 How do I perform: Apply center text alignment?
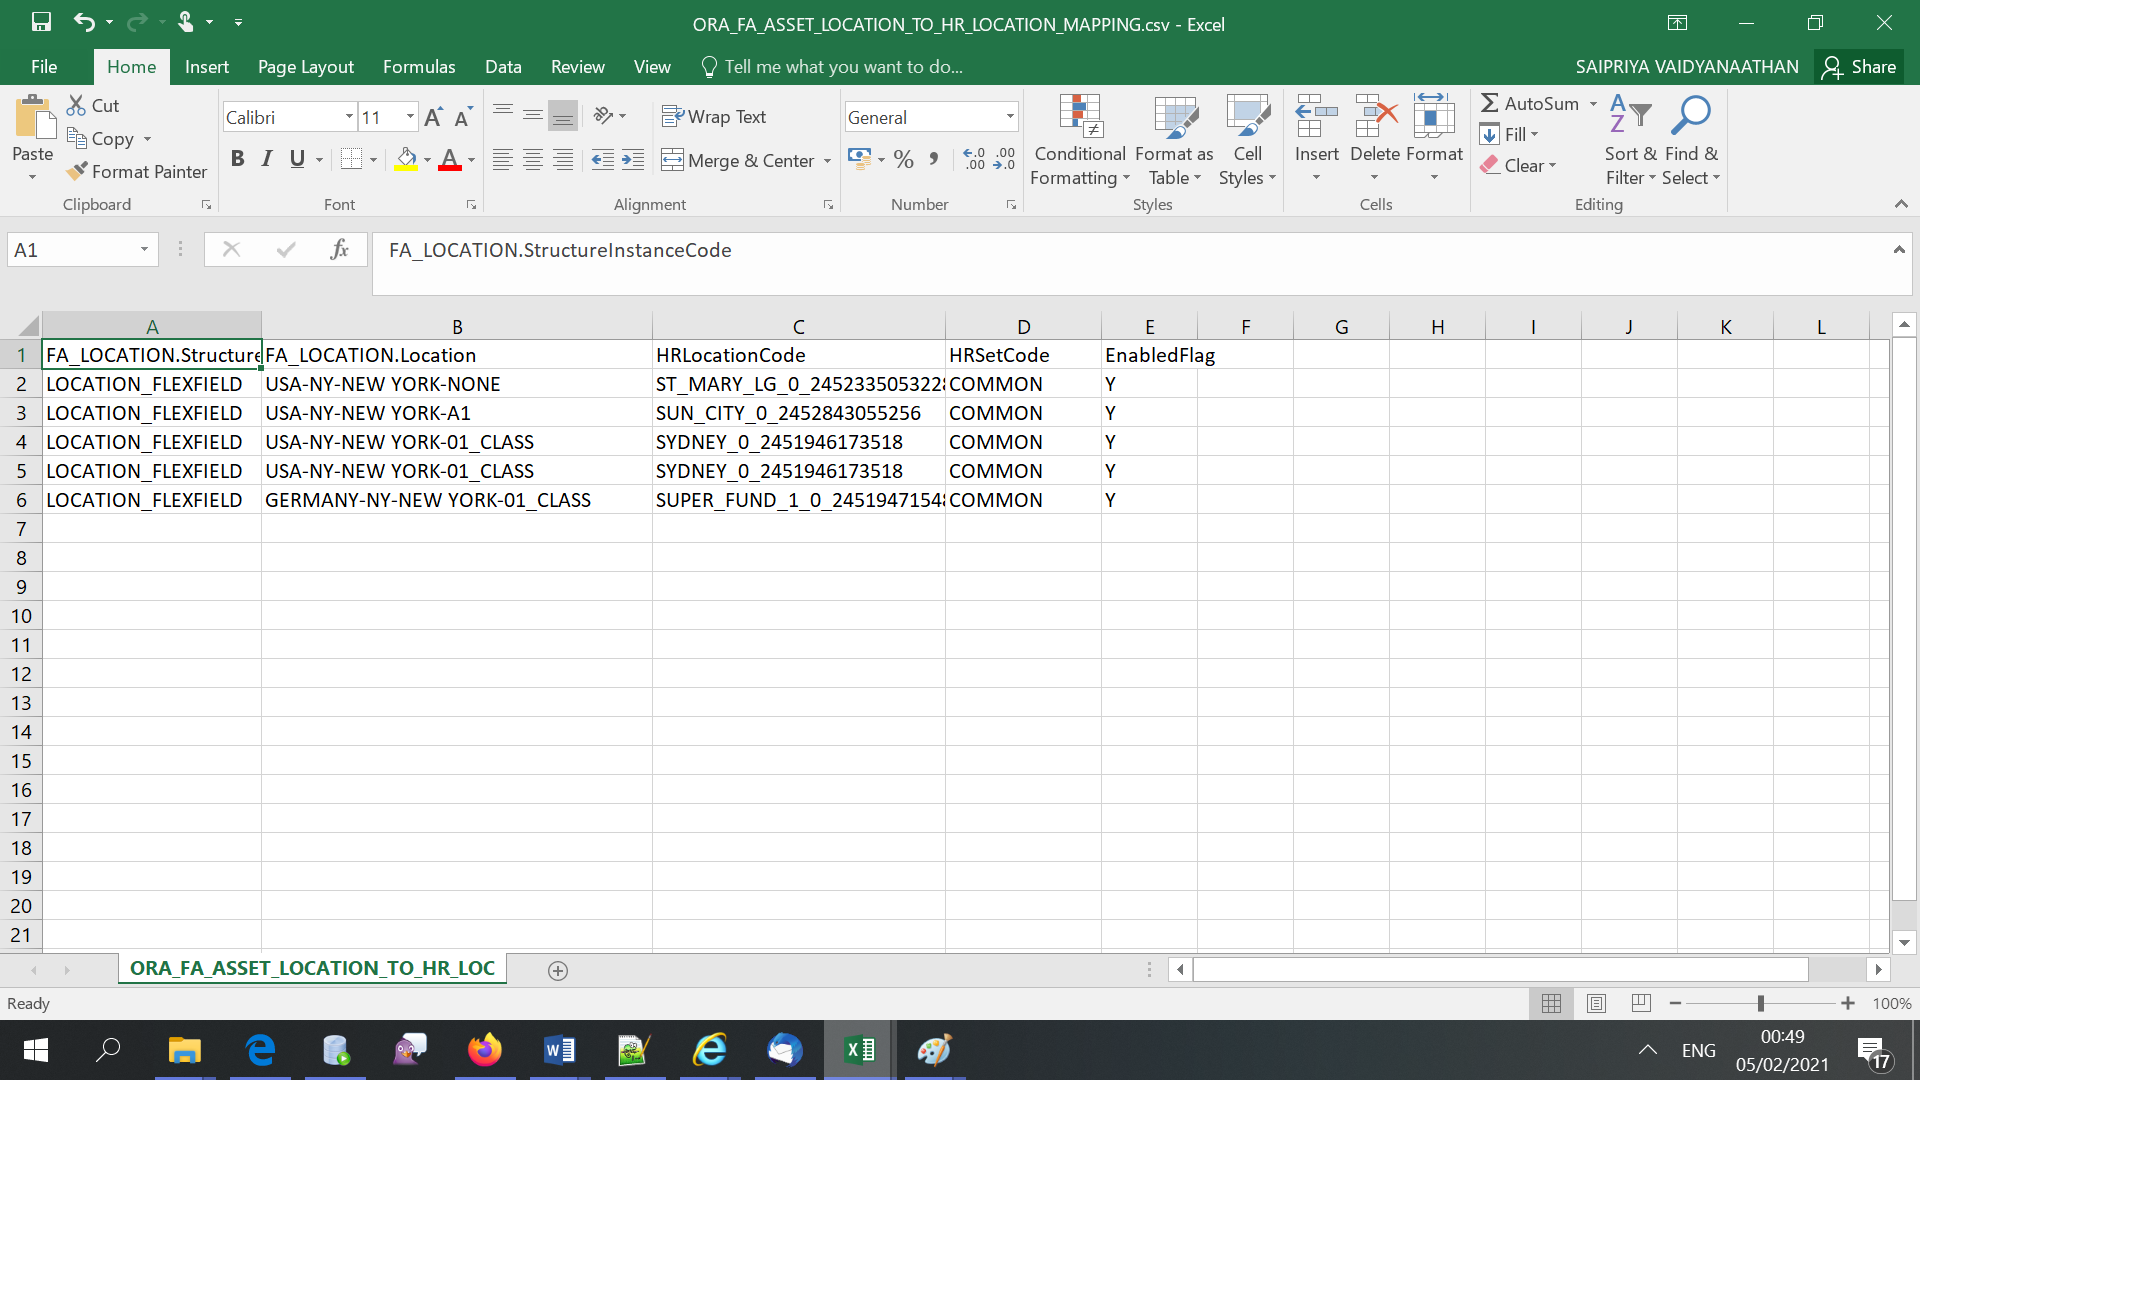tap(533, 160)
